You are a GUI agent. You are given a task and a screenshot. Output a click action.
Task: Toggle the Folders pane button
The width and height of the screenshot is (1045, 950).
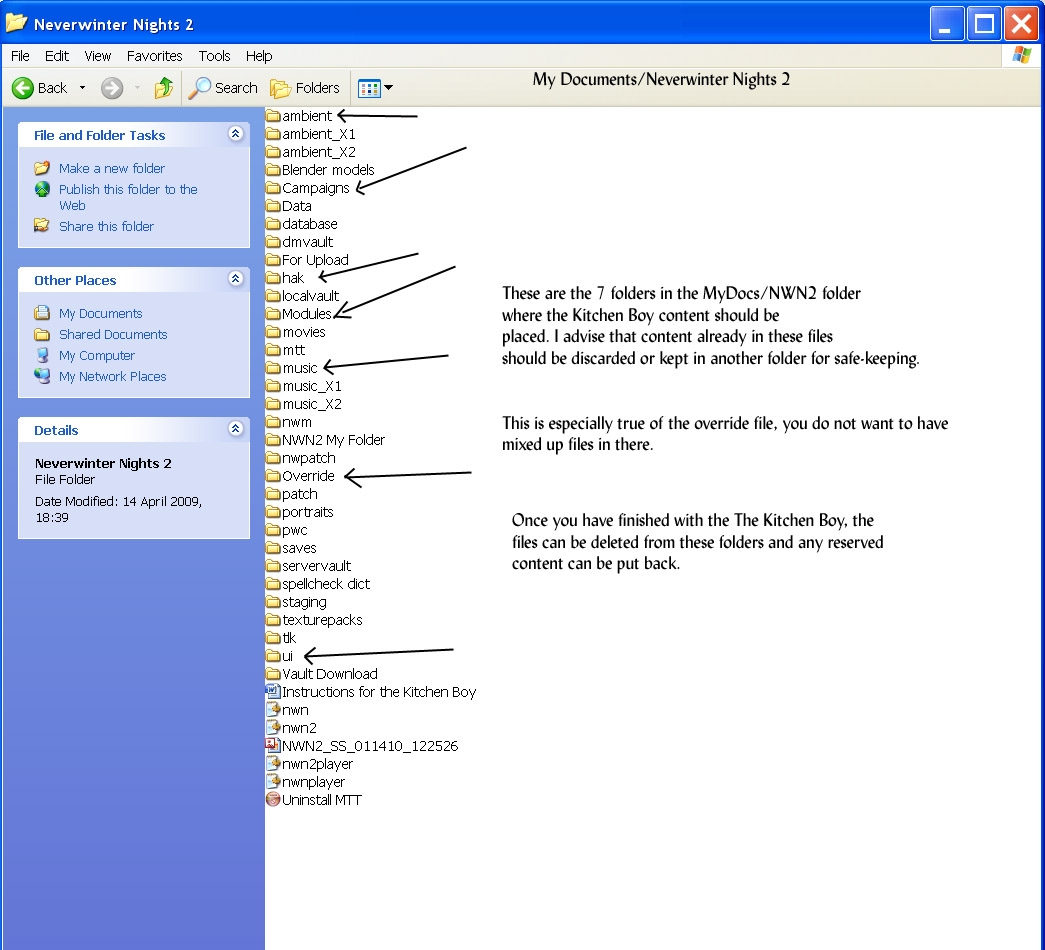(306, 88)
